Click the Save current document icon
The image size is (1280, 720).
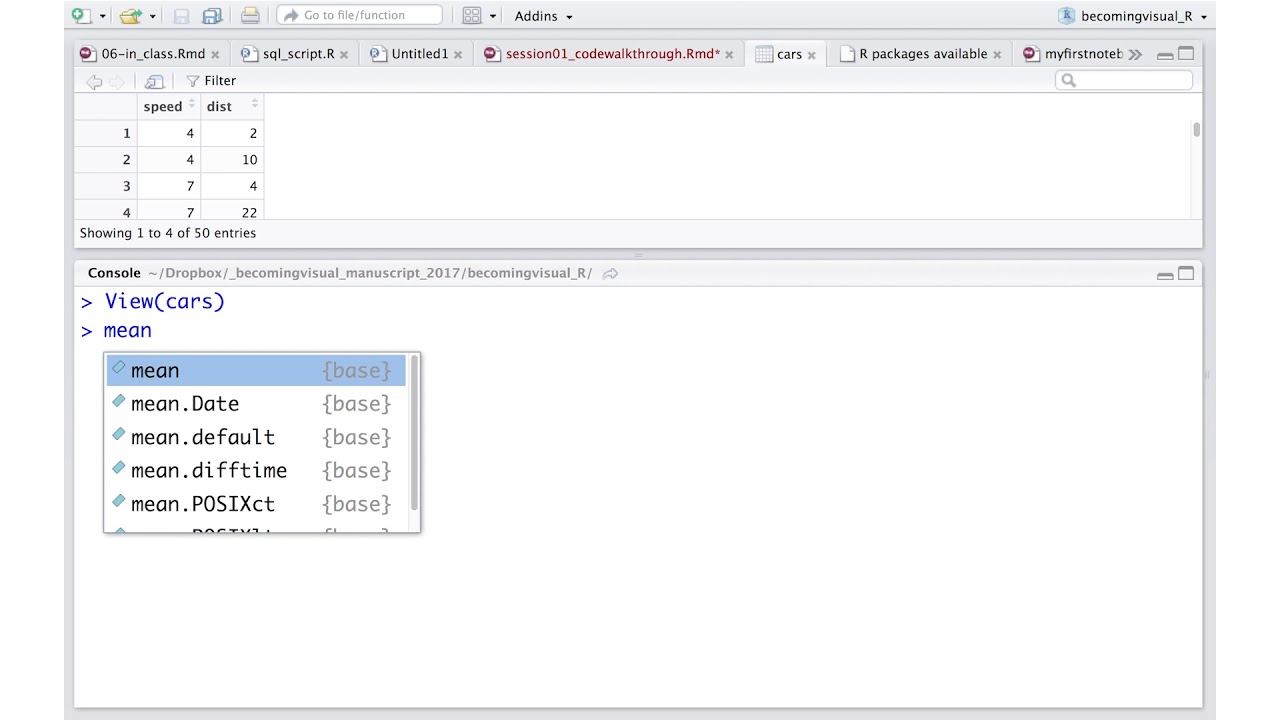point(181,16)
